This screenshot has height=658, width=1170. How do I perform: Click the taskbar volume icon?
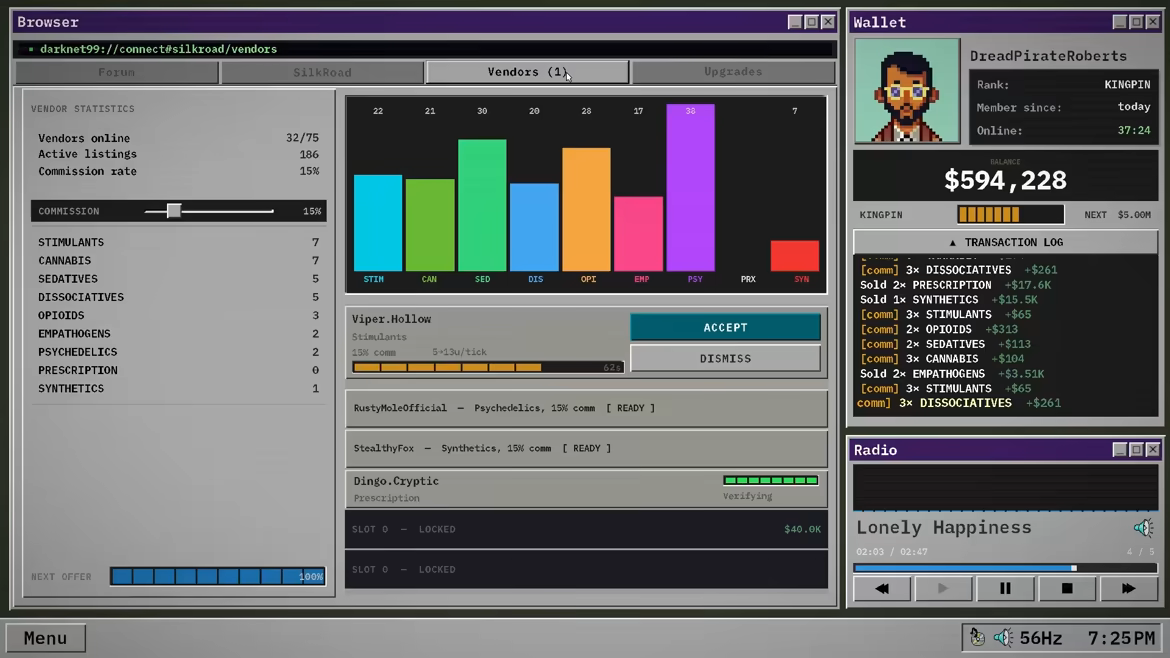1003,637
